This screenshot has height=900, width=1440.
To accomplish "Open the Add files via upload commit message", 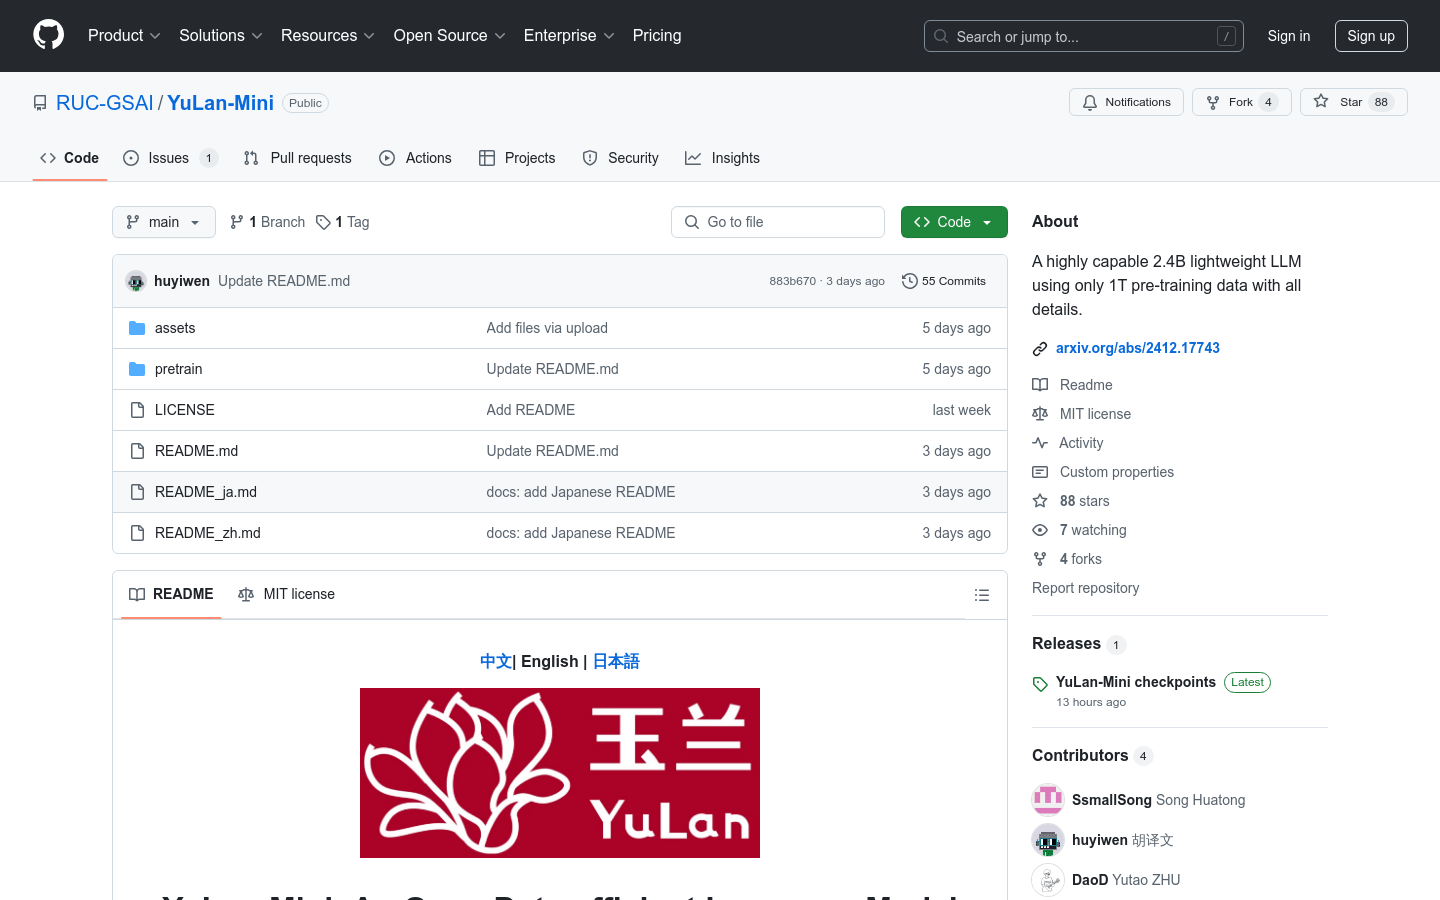I will (547, 328).
